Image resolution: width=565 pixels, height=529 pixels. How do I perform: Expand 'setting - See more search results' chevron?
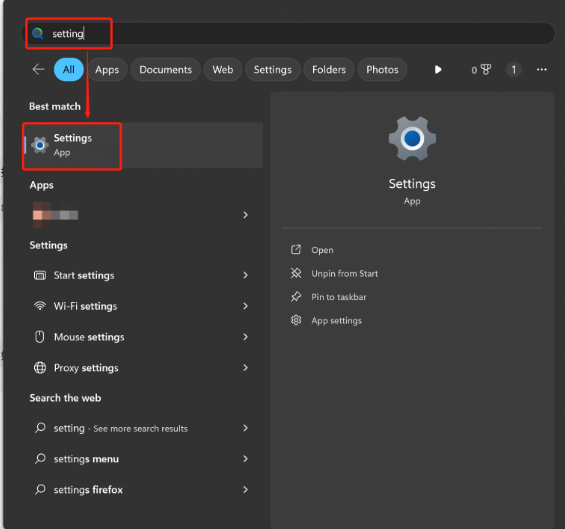click(x=245, y=428)
